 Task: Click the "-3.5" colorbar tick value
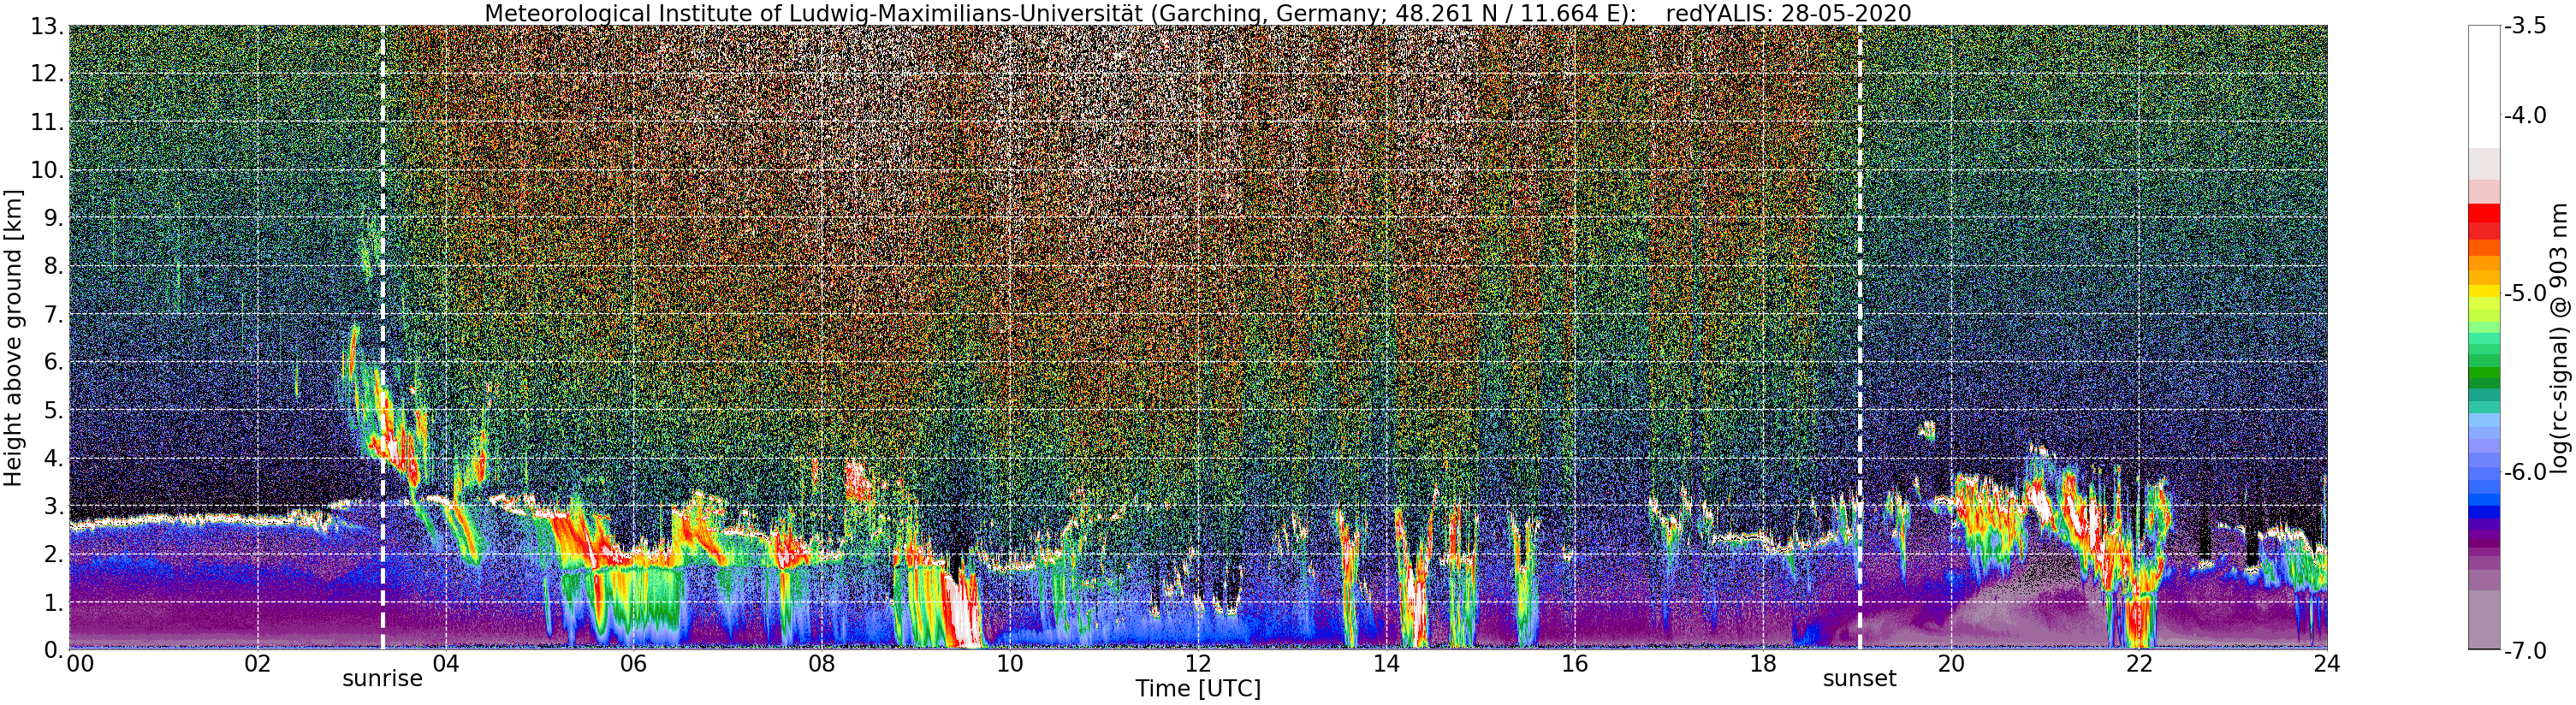pos(2525,27)
